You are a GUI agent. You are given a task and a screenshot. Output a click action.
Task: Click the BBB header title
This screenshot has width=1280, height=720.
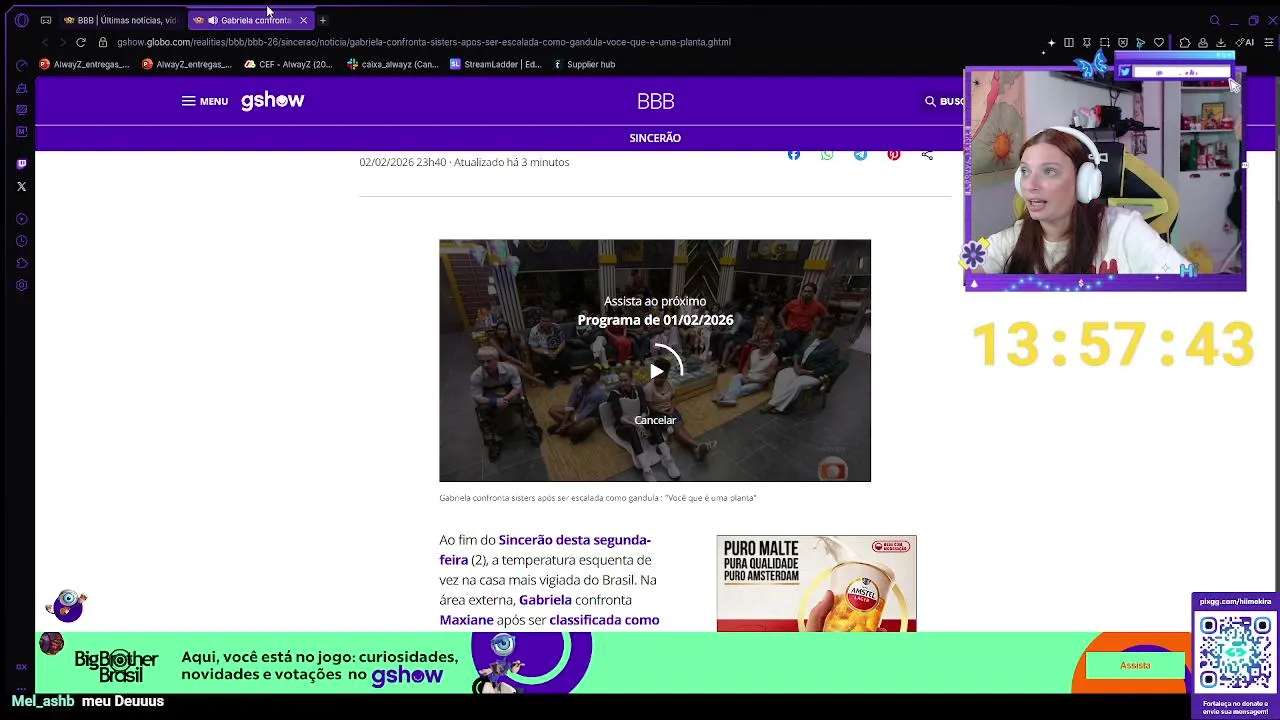click(655, 101)
